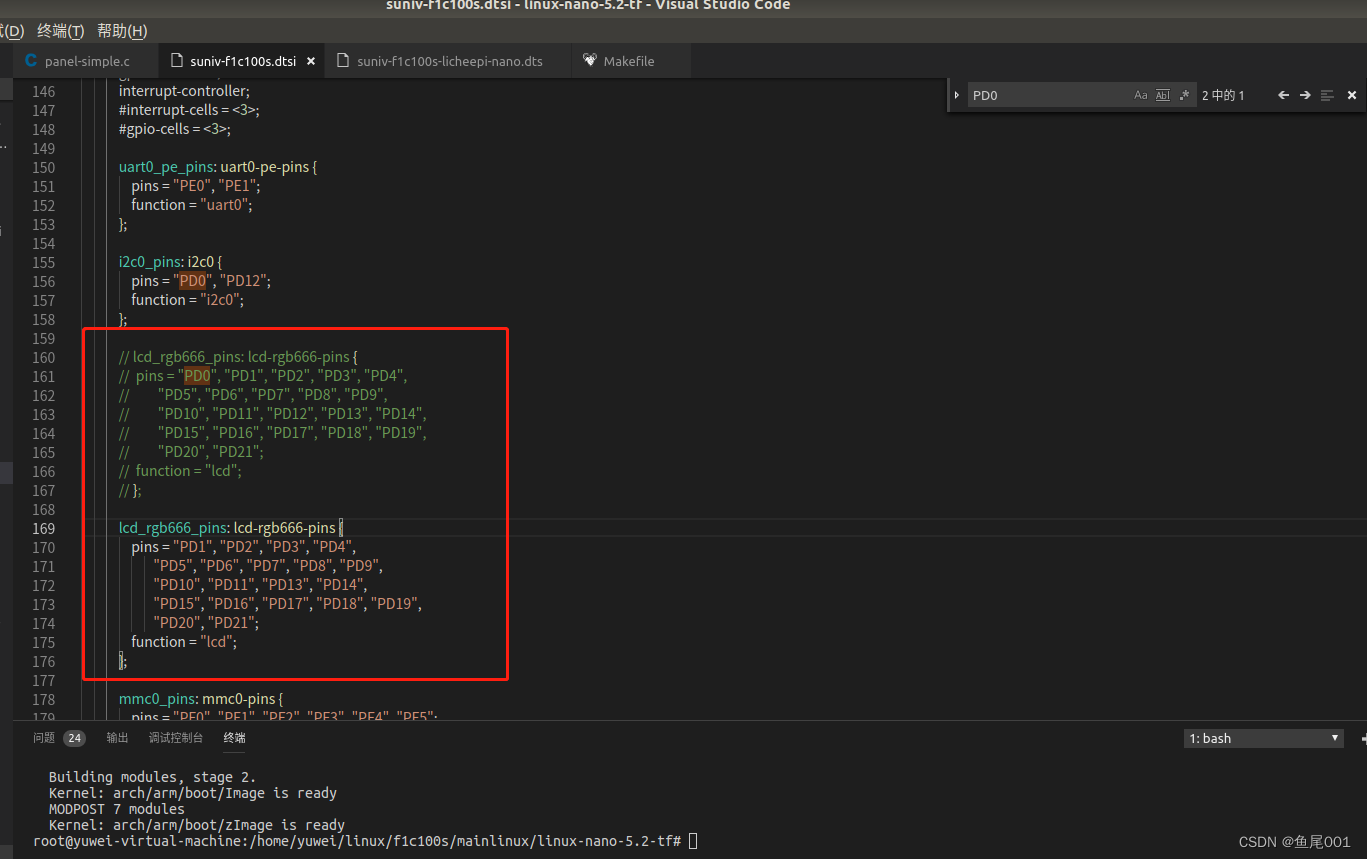The width and height of the screenshot is (1367, 859).
Task: Click uncommented 'lcd_rgb666_pins: lcd-rgb666-pins {' line
Action: coord(231,528)
